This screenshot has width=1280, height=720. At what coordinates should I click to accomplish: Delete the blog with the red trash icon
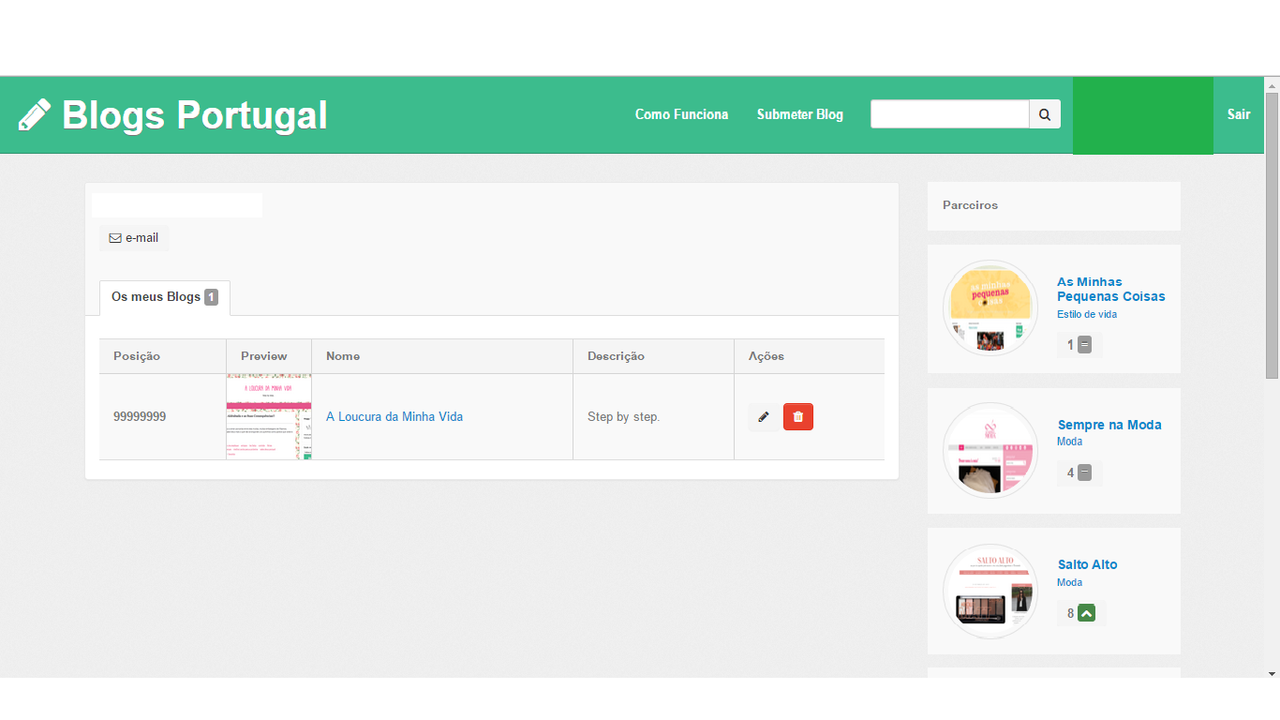click(x=798, y=417)
